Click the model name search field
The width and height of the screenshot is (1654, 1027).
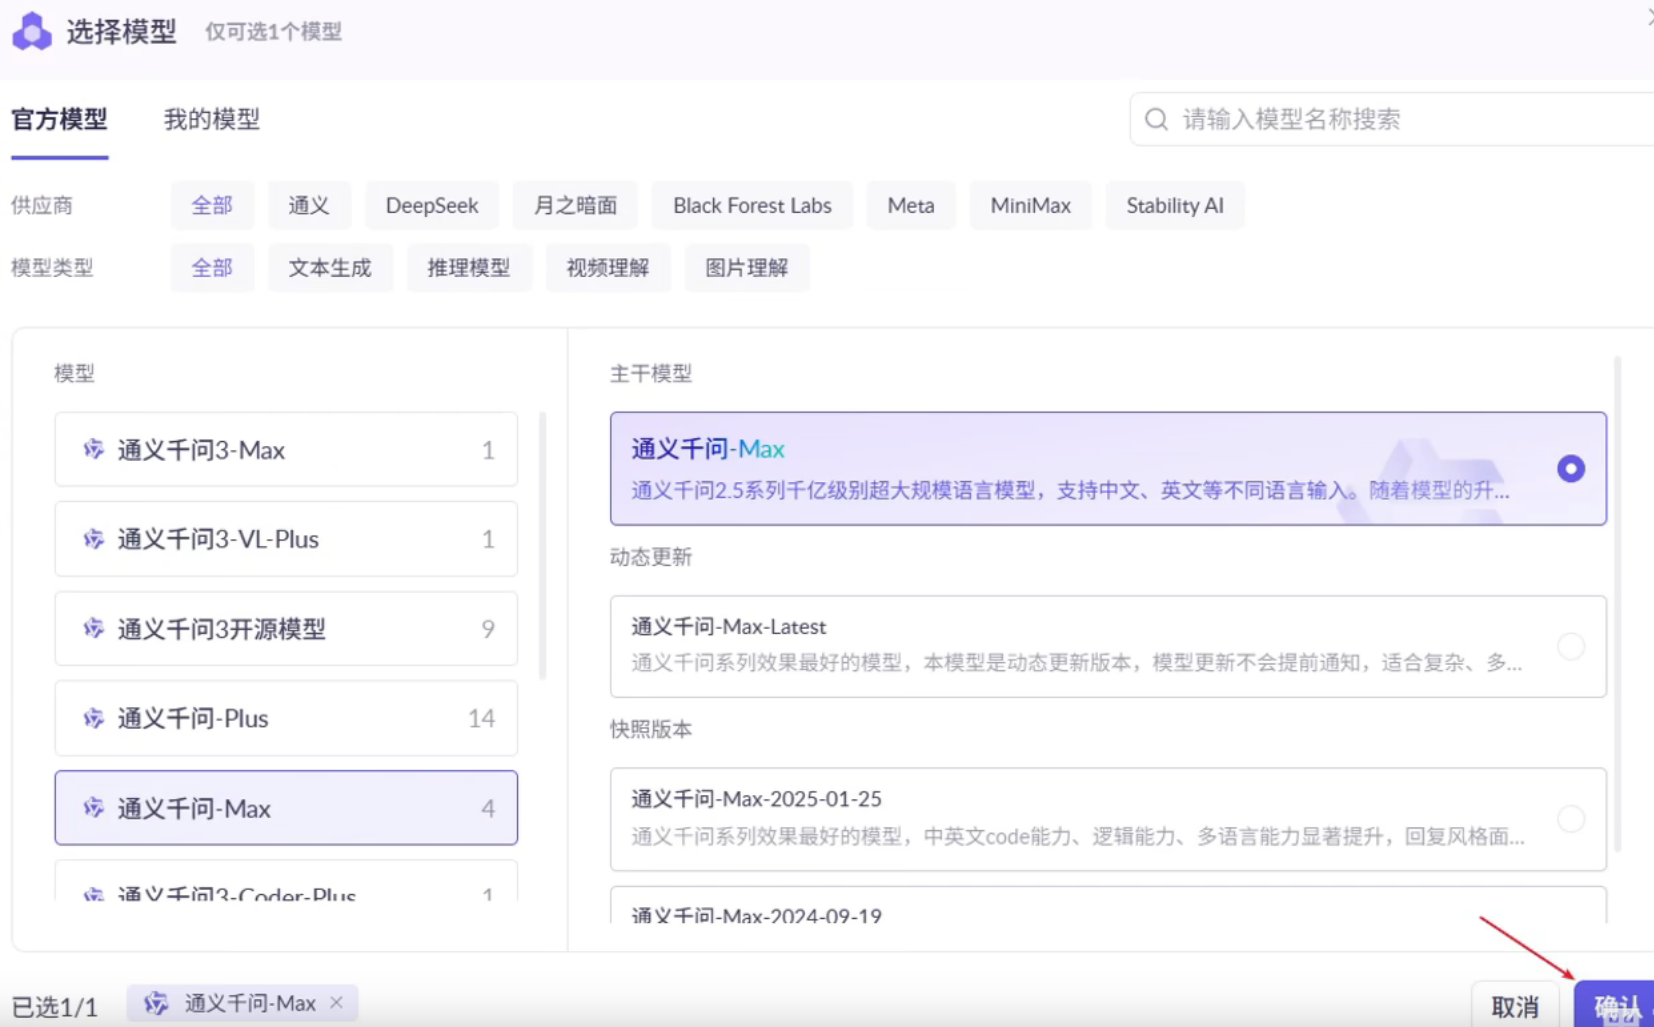tap(1392, 120)
